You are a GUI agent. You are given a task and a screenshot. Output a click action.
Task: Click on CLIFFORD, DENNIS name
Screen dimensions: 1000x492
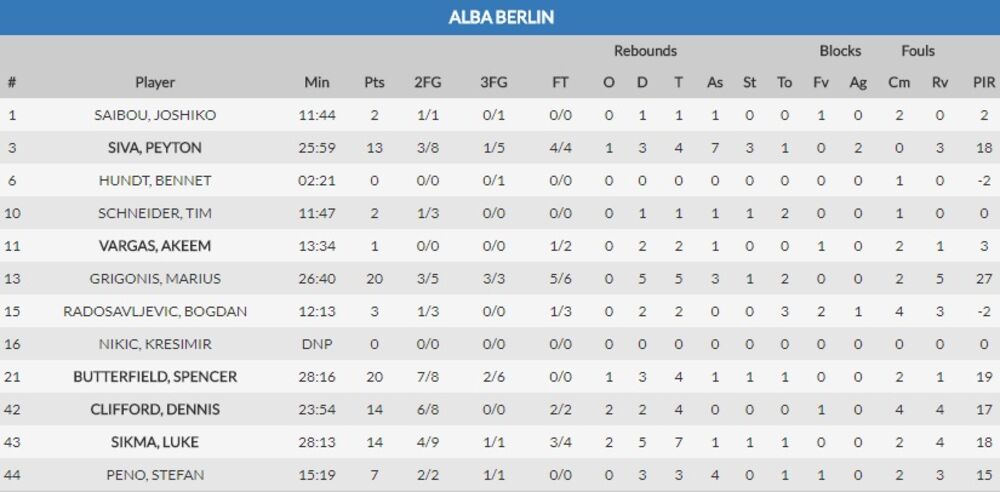tap(155, 410)
